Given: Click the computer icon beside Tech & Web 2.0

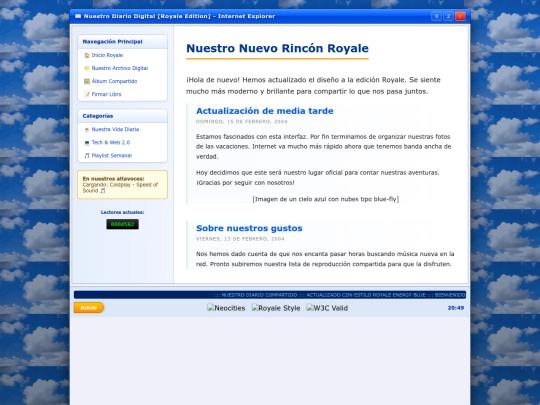Looking at the screenshot, I should coord(87,143).
